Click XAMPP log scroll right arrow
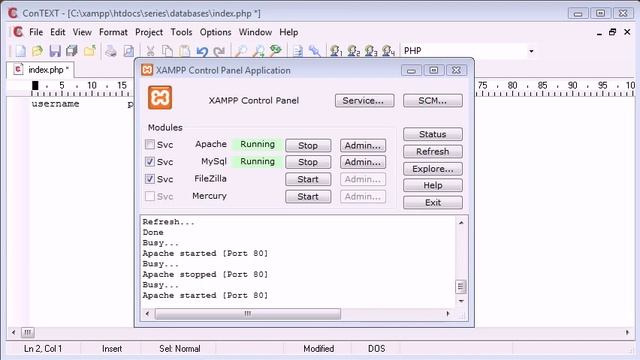Image resolution: width=640 pixels, height=360 pixels. pos(448,314)
